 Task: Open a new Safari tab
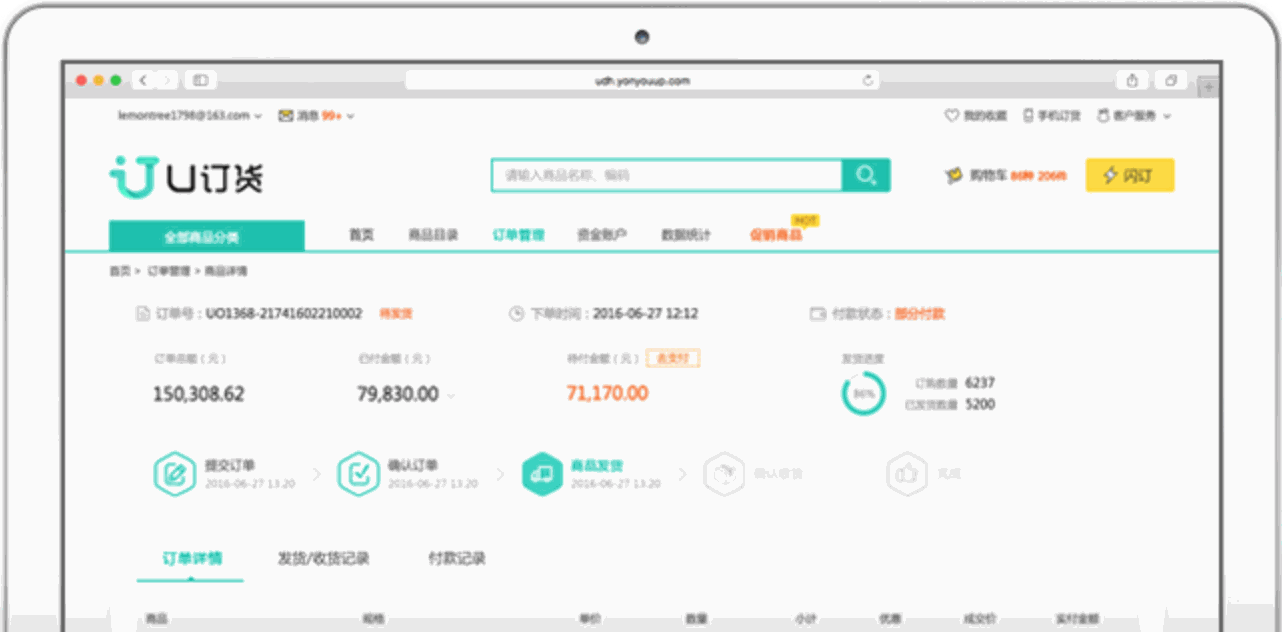click(x=1209, y=87)
